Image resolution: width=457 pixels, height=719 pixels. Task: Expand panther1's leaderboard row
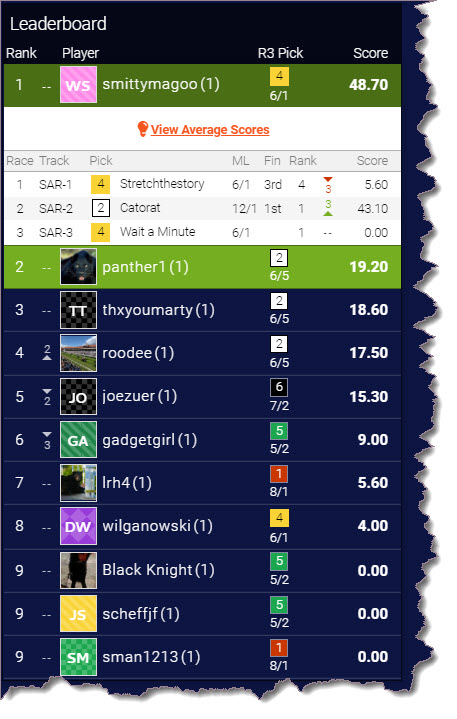202,267
